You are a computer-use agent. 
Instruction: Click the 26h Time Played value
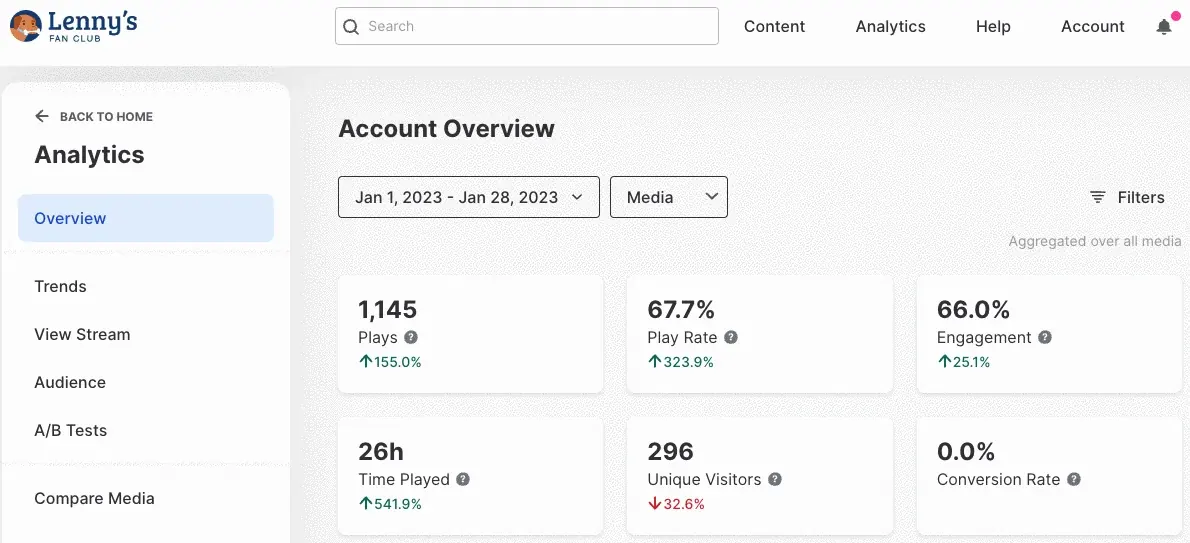381,451
